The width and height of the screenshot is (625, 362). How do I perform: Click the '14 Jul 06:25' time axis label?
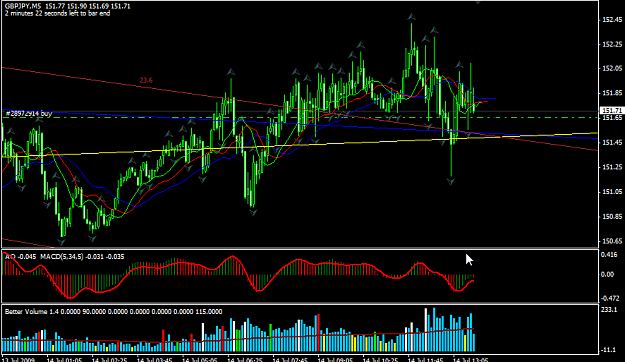(245, 359)
